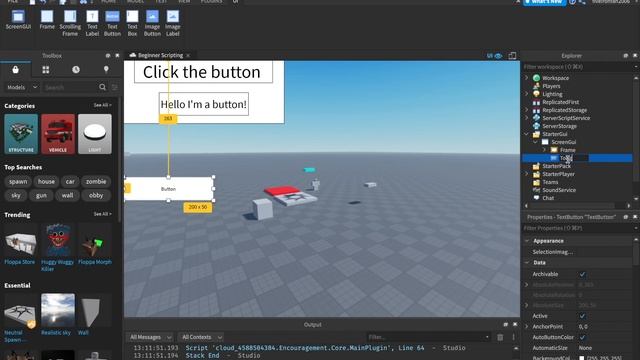Viewport: 640px width, 360px height.
Task: Insert an Image Label element
Action: pos(173,23)
